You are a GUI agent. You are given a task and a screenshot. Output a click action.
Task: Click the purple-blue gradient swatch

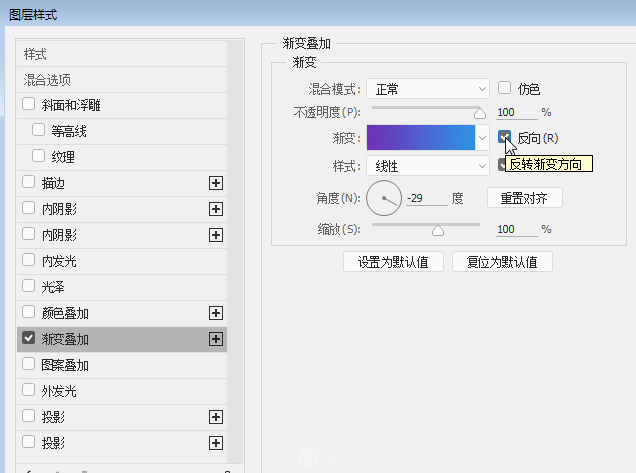[x=420, y=138]
